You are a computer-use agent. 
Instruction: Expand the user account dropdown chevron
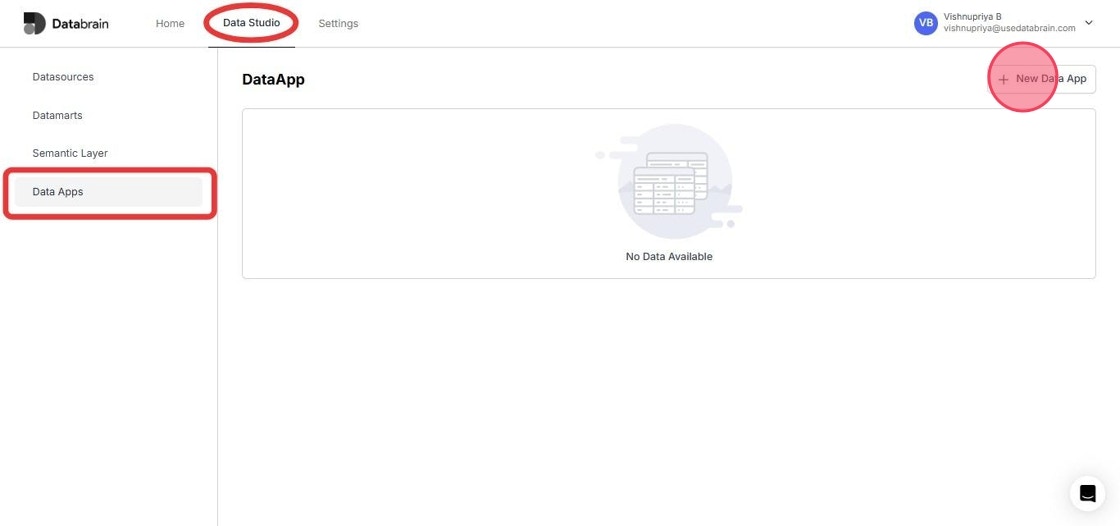click(1089, 23)
